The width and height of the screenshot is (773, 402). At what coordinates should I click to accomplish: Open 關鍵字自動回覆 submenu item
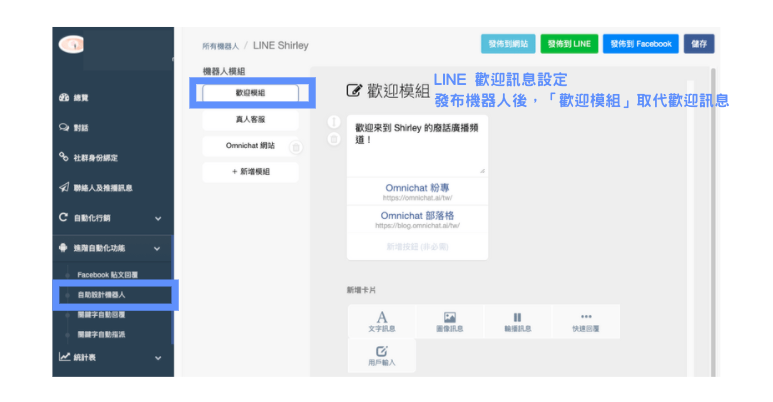[x=101, y=314]
